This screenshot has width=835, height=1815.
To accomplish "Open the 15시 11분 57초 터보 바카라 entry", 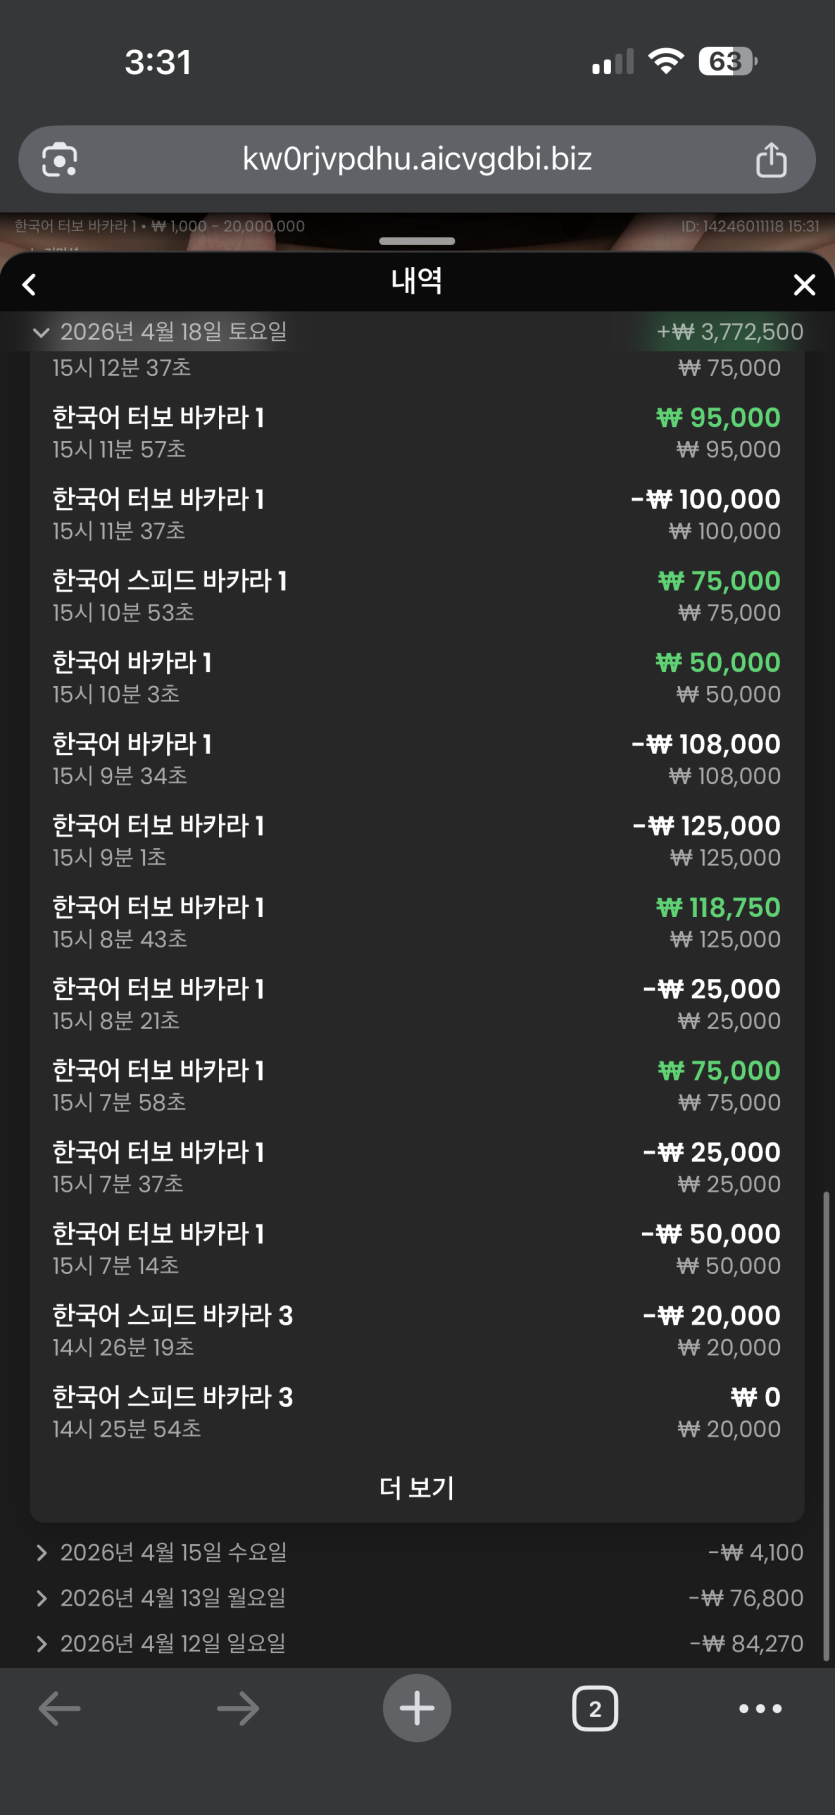I will click(x=417, y=432).
